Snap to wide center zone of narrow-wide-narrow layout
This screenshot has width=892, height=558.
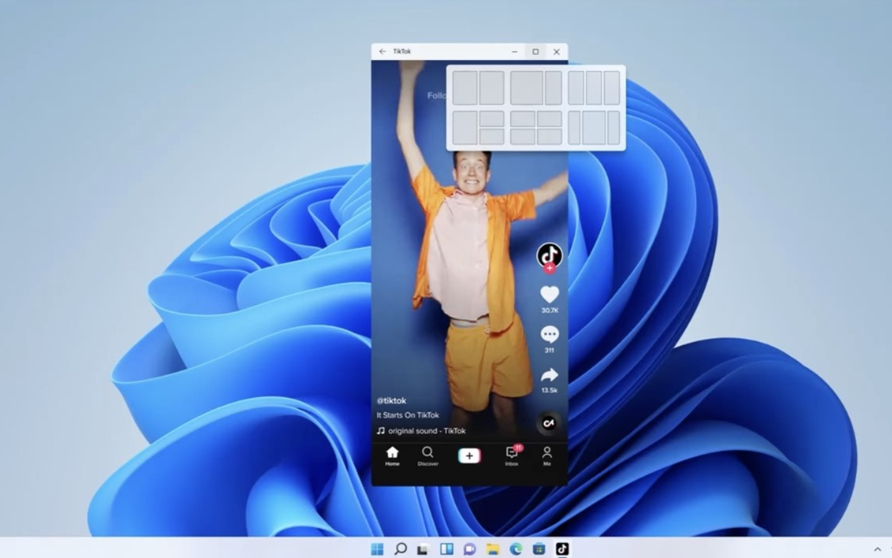tap(594, 128)
